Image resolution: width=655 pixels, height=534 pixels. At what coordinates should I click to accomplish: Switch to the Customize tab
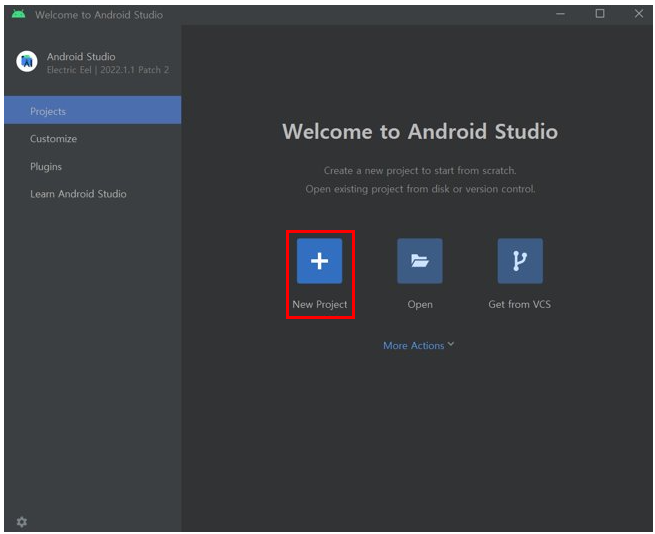click(93, 138)
